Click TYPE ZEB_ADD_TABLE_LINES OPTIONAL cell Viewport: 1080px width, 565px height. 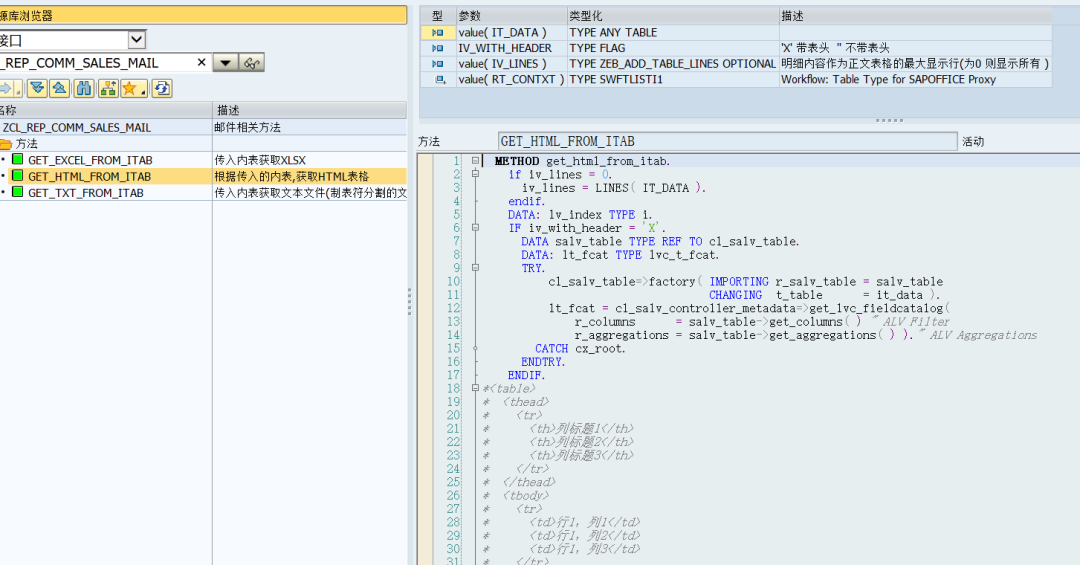673,64
